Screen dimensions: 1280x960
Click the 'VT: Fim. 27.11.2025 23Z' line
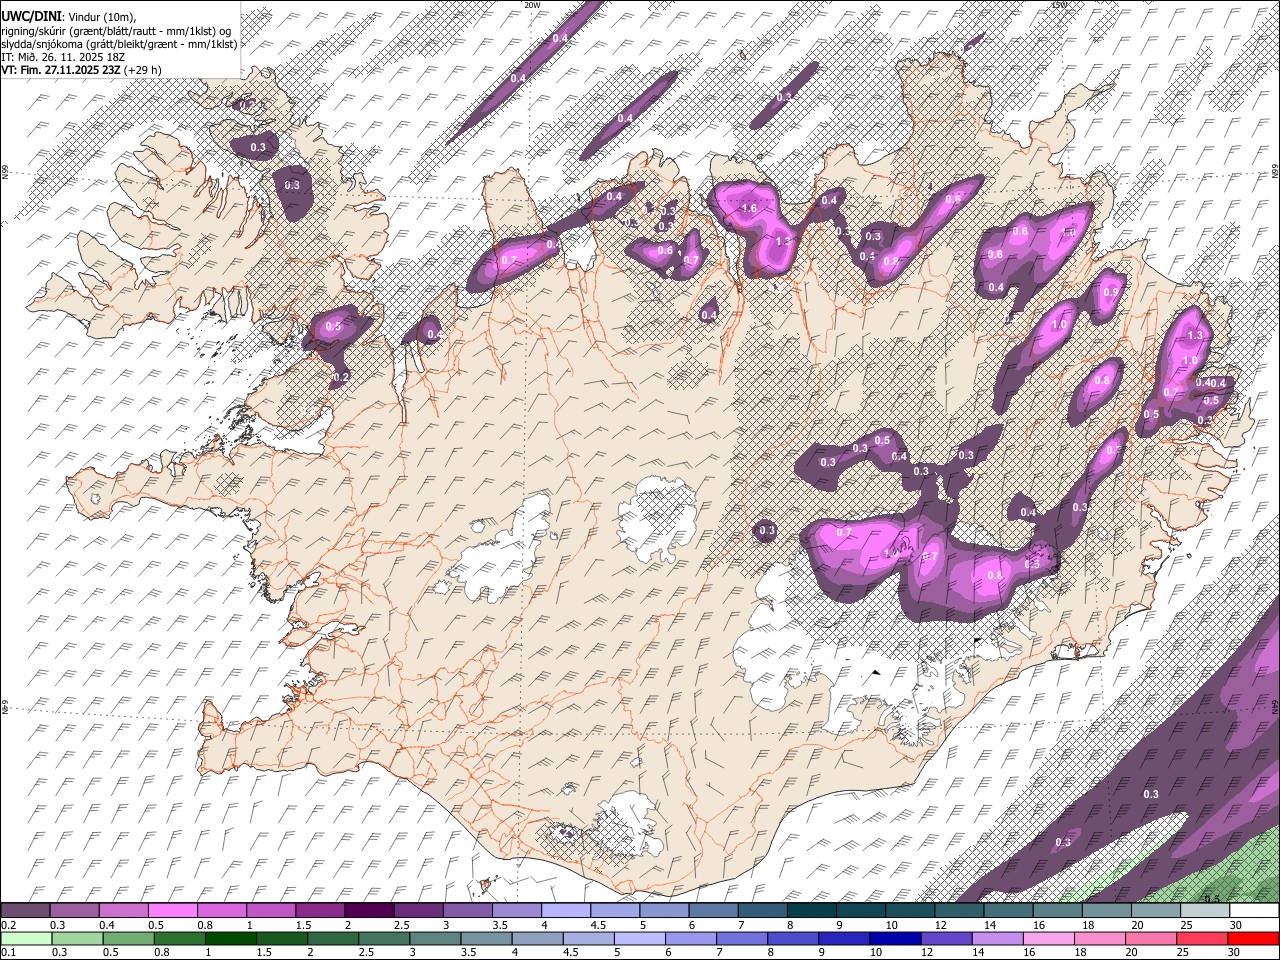click(61, 70)
